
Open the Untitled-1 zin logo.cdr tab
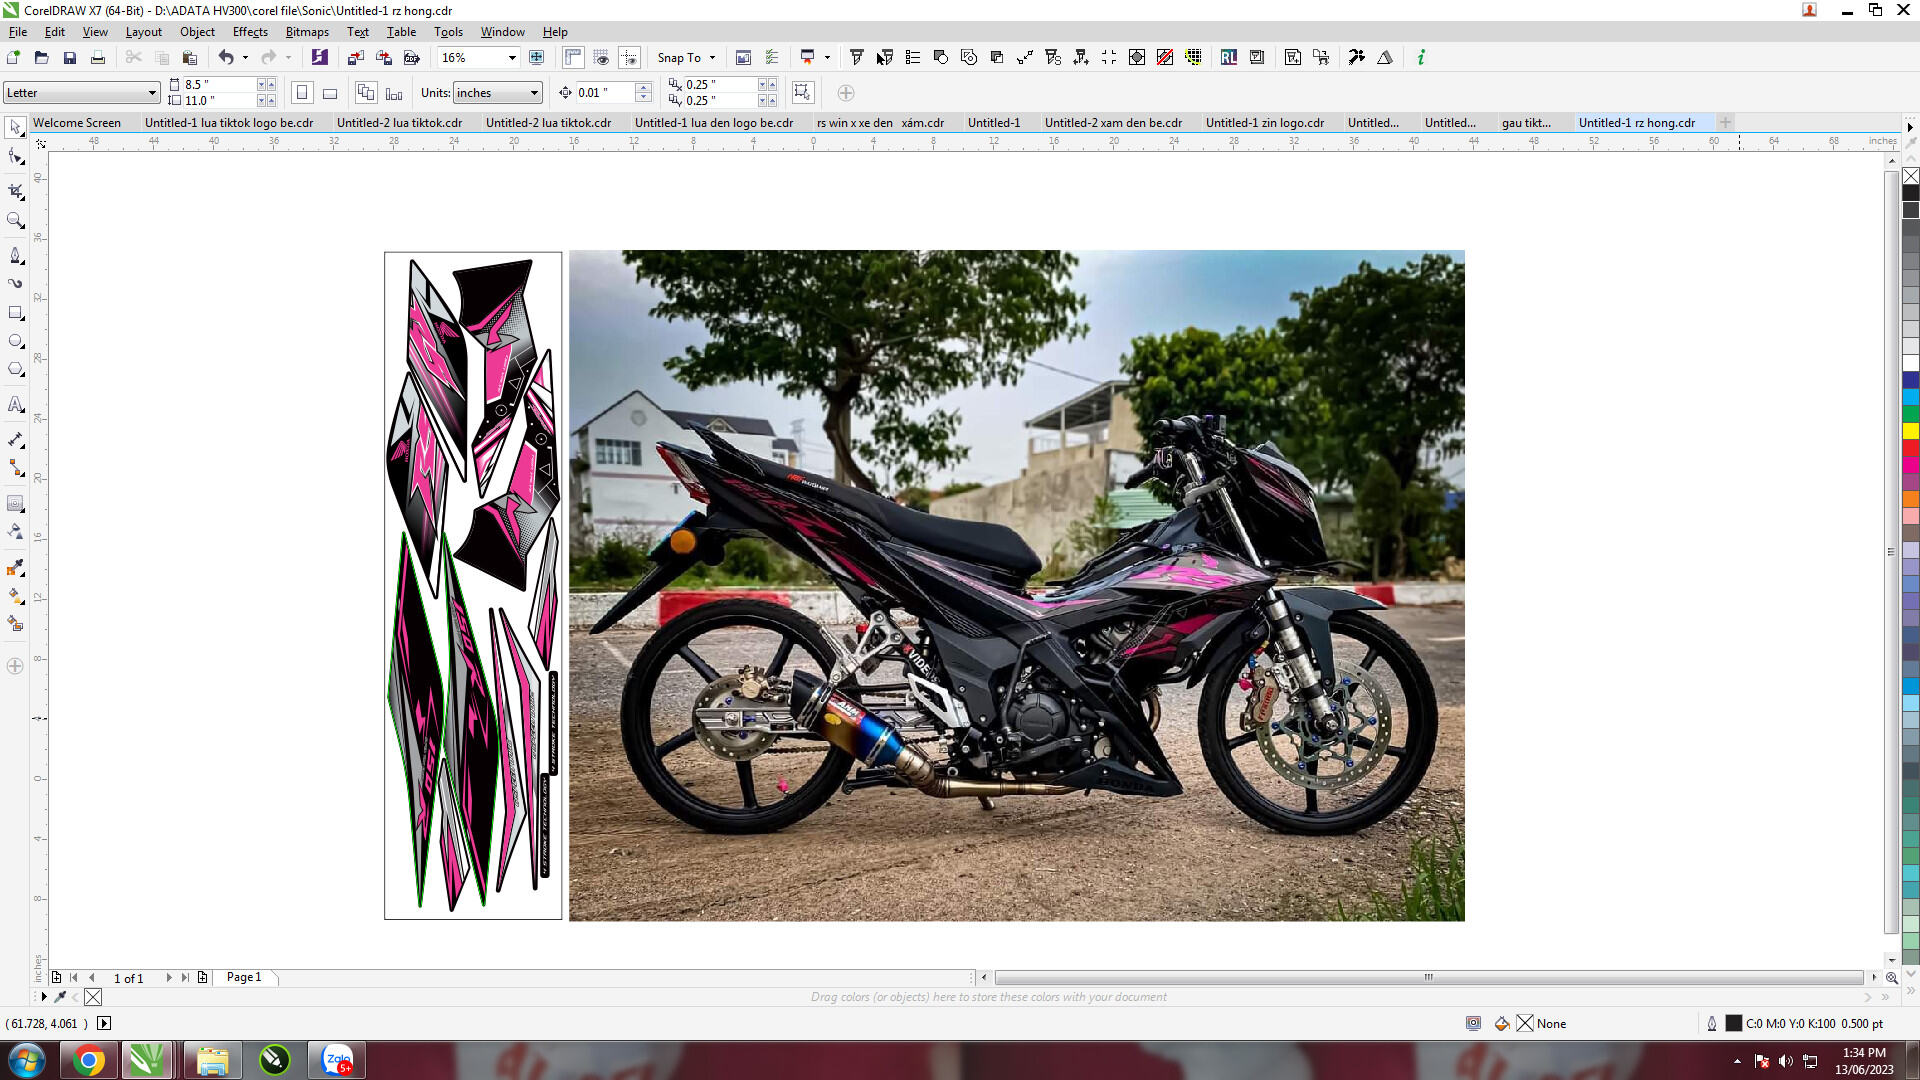[1264, 123]
